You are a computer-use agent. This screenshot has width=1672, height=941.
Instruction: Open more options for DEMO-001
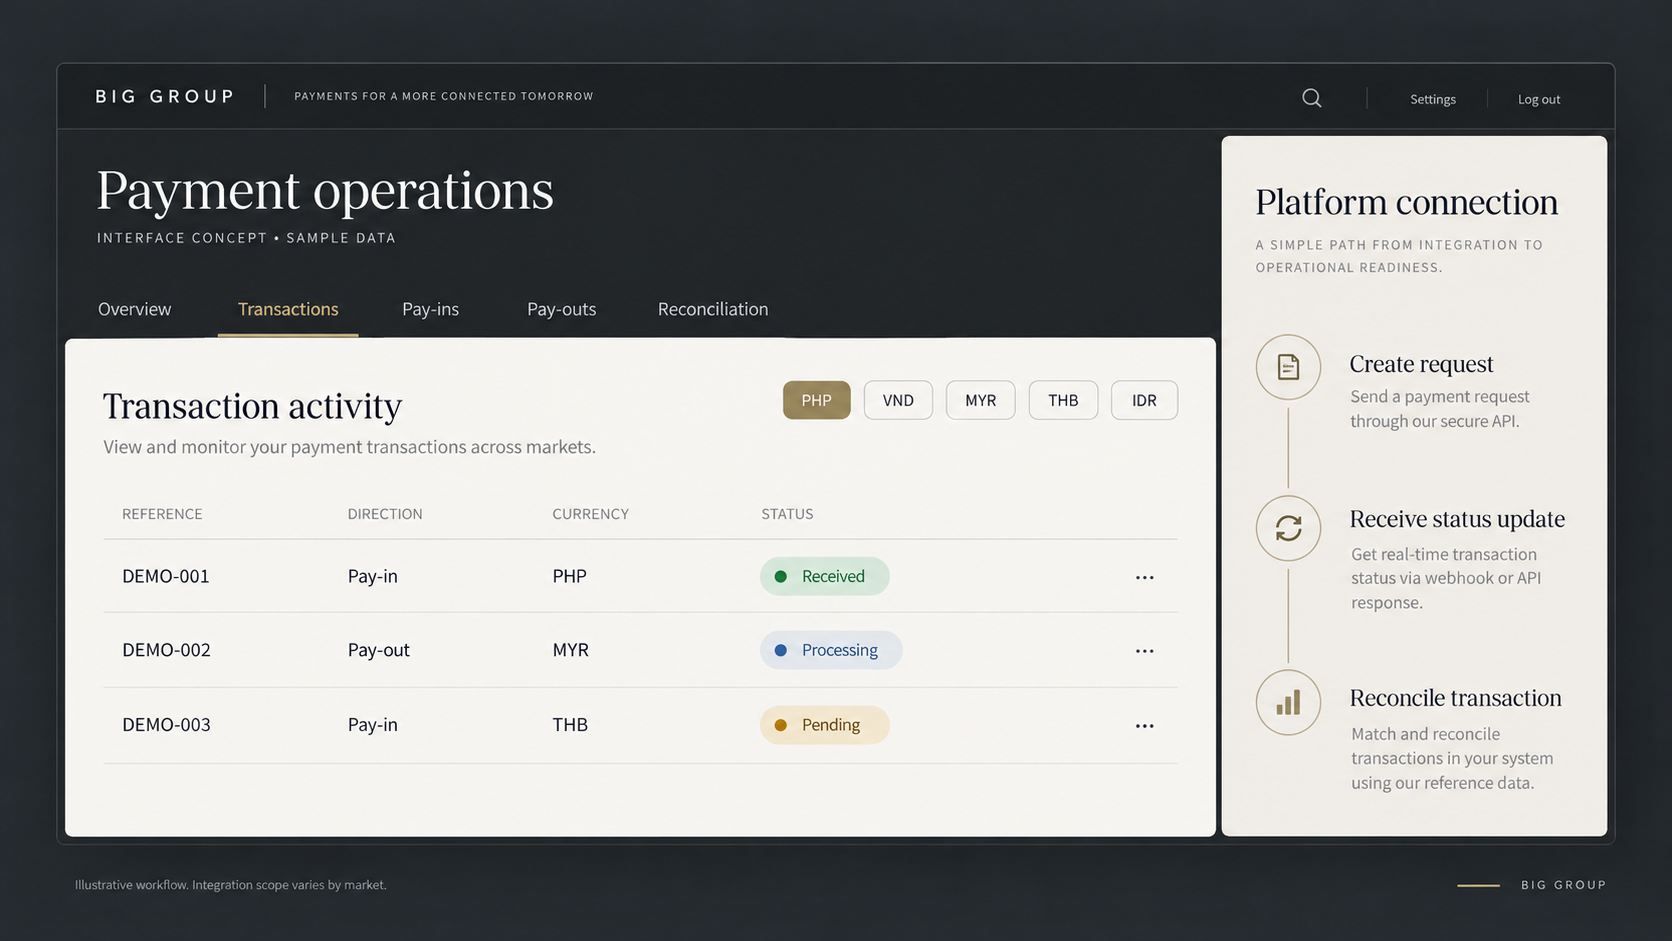pyautogui.click(x=1145, y=577)
